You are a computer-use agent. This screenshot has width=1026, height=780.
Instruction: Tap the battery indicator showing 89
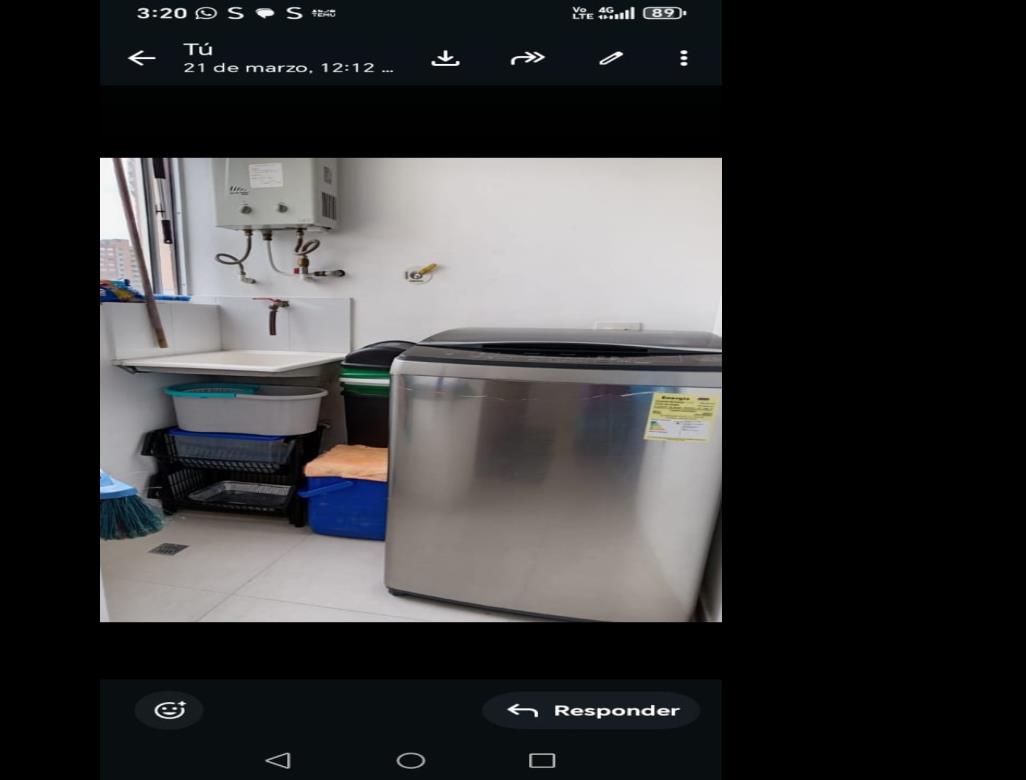point(665,13)
